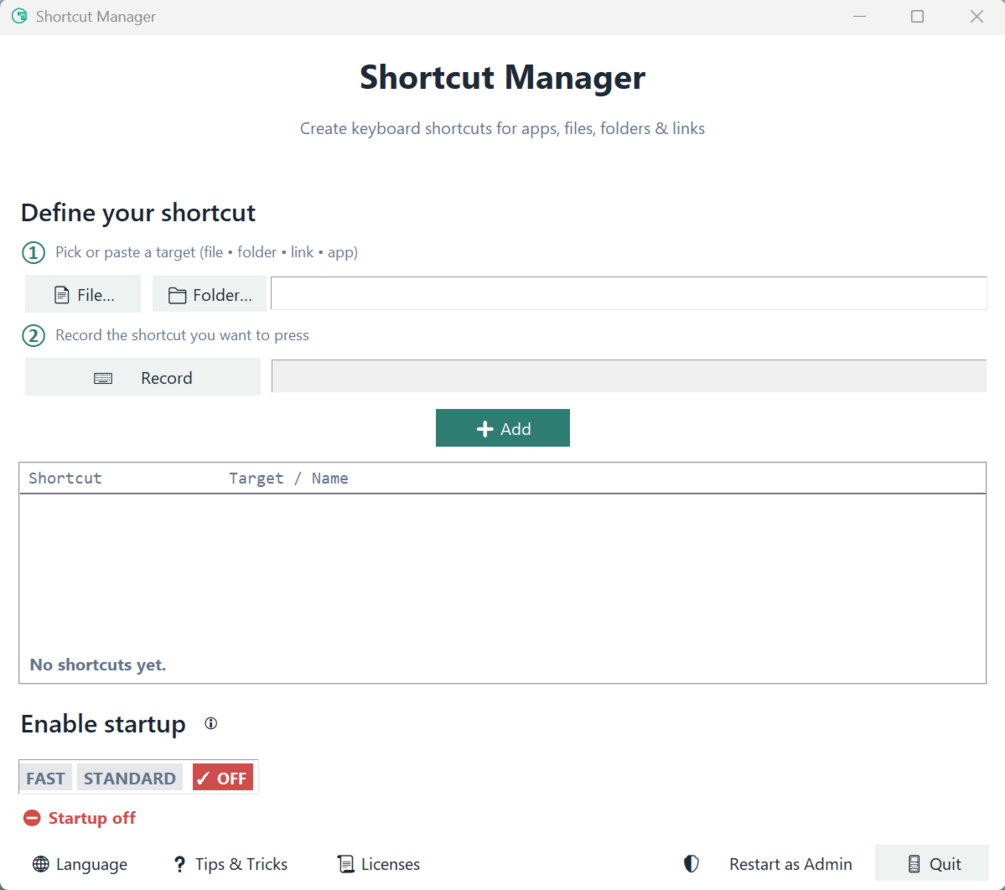Image resolution: width=1005 pixels, height=890 pixels.
Task: Click the question mark Tips & Tricks icon
Action: (x=179, y=864)
